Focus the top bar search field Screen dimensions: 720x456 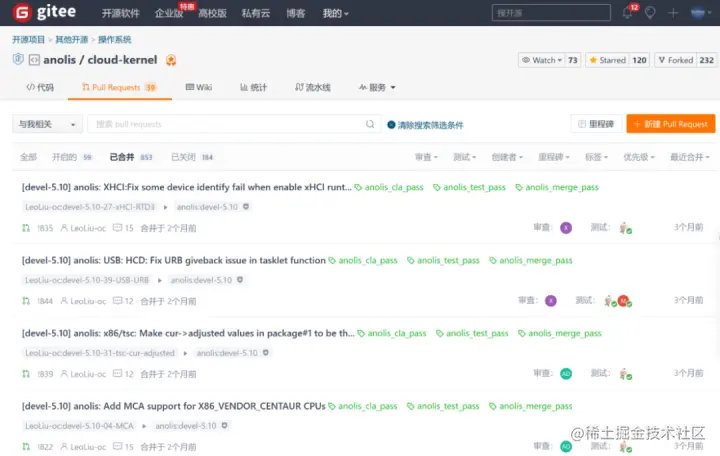551,13
